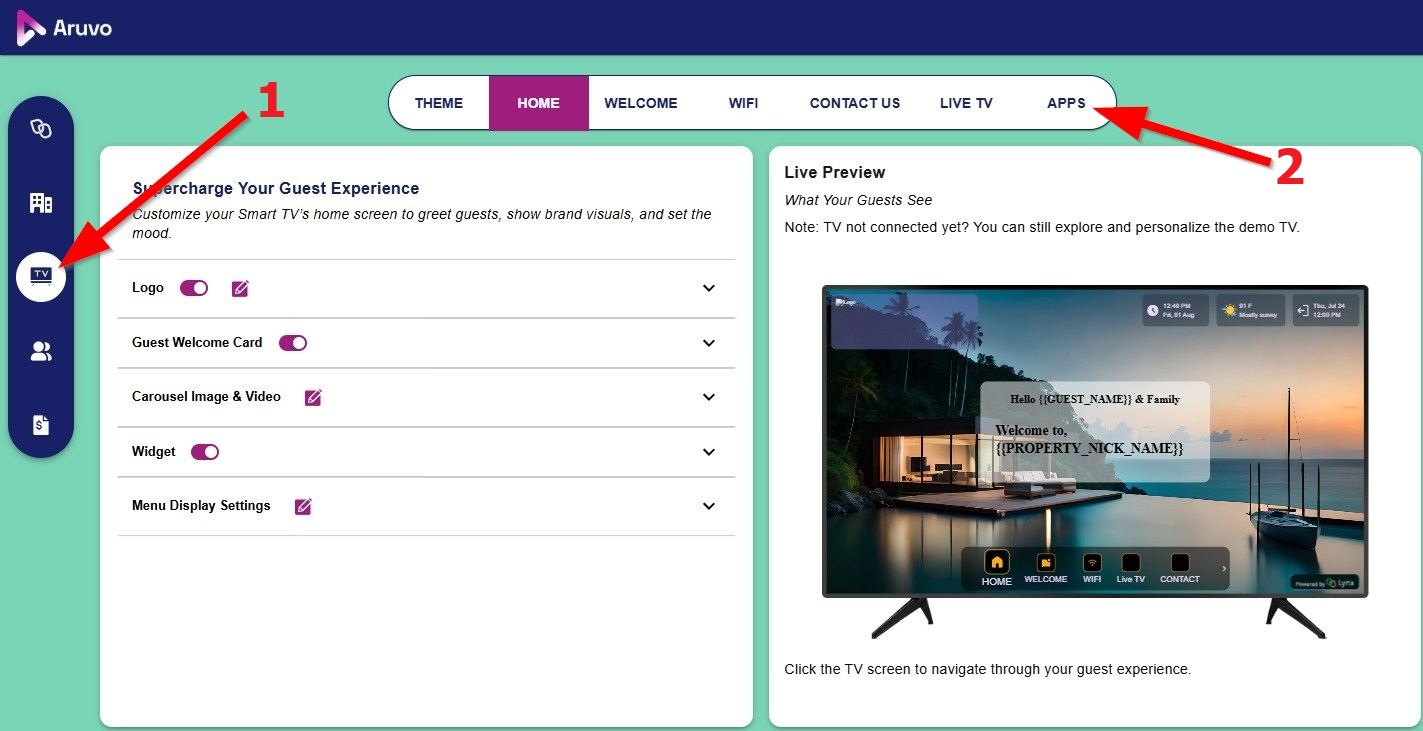Open the billing document sidebar icon
Screen dimensions: 1423x731
coord(41,425)
